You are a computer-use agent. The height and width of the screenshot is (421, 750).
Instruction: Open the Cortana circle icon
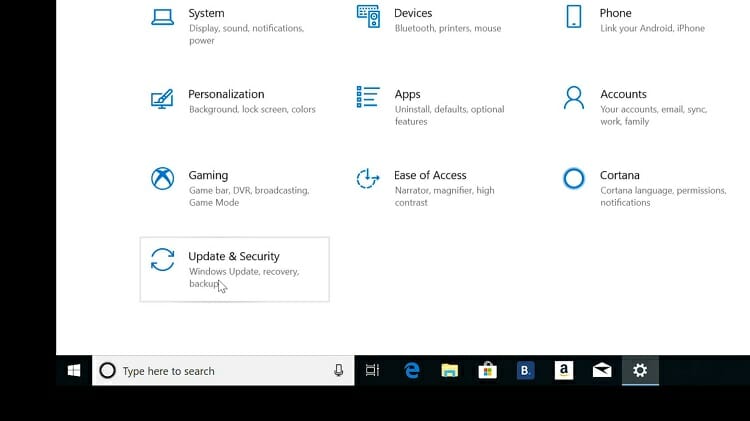coord(574,178)
